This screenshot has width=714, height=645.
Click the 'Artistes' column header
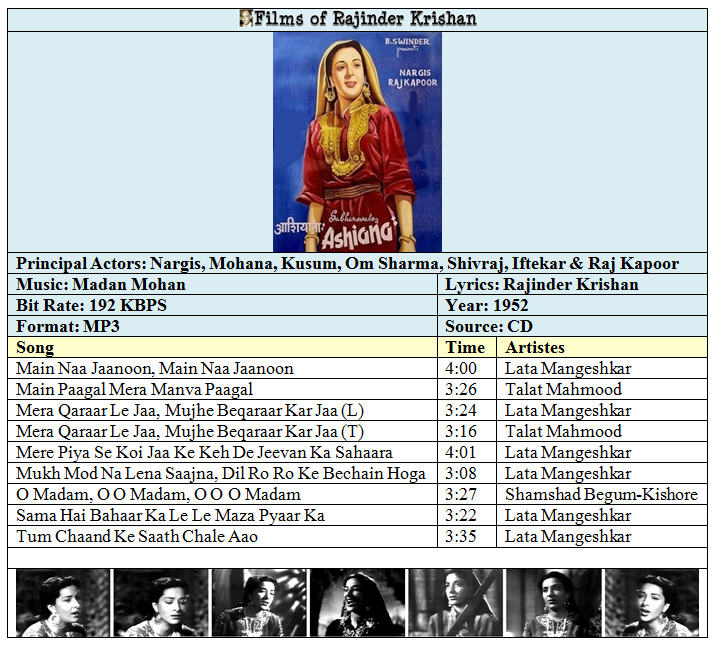tap(602, 347)
